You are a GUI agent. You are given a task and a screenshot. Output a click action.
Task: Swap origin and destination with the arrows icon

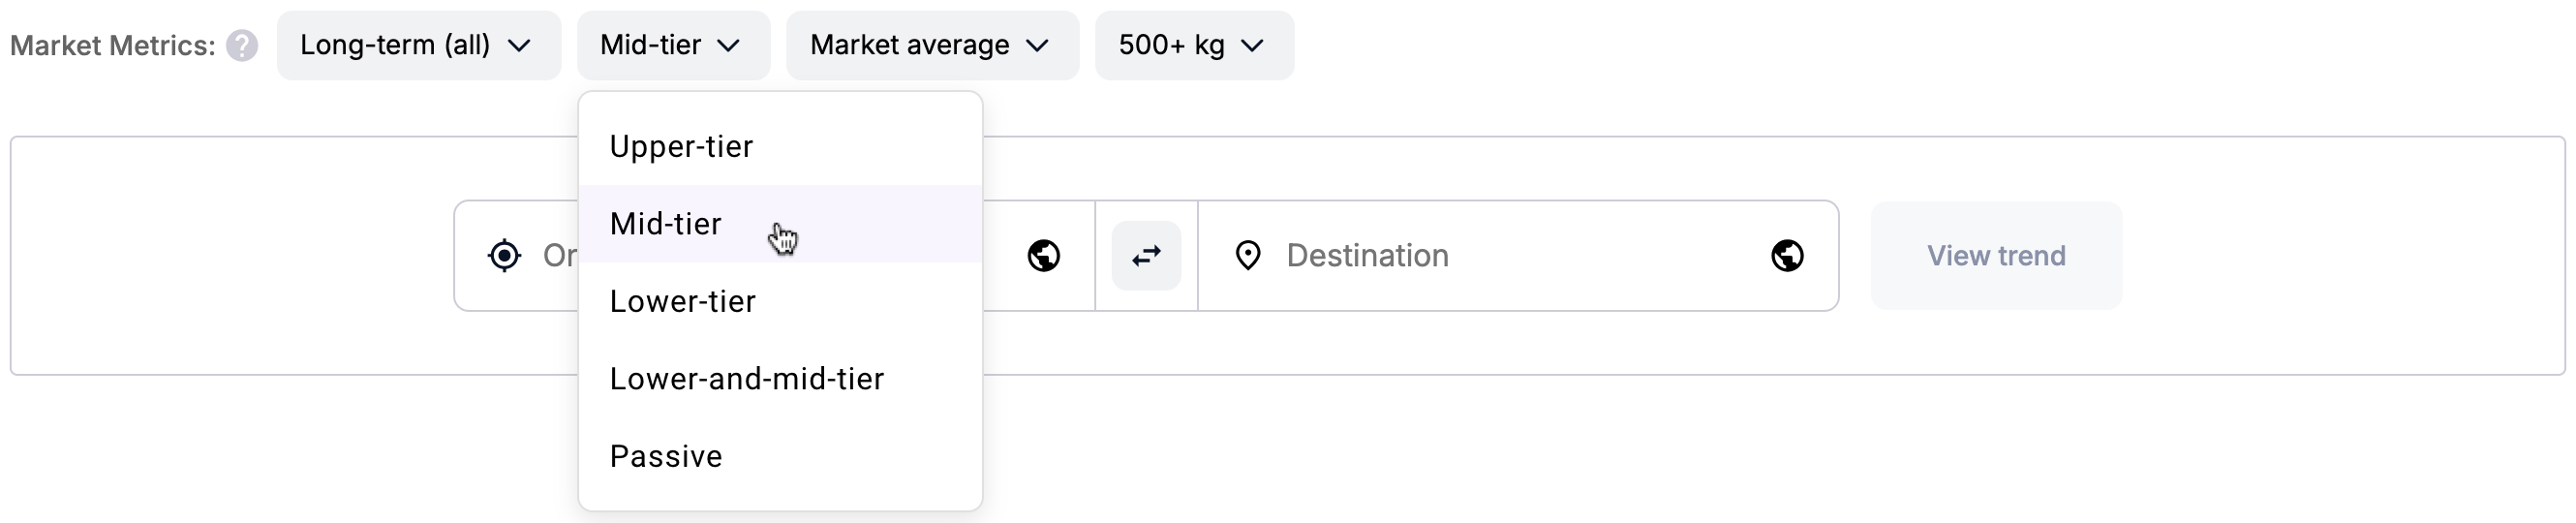(1146, 256)
